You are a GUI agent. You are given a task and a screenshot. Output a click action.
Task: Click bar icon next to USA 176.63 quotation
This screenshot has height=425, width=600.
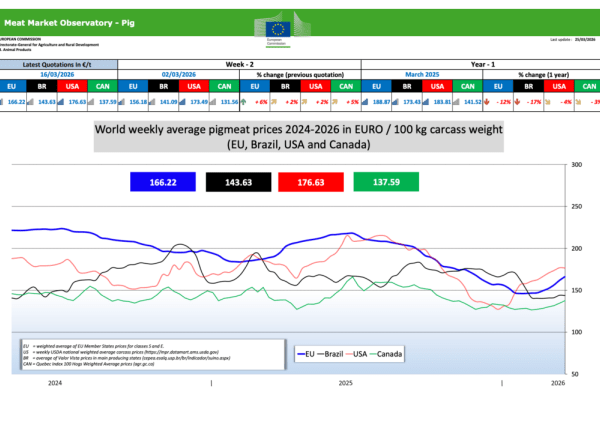coord(60,102)
